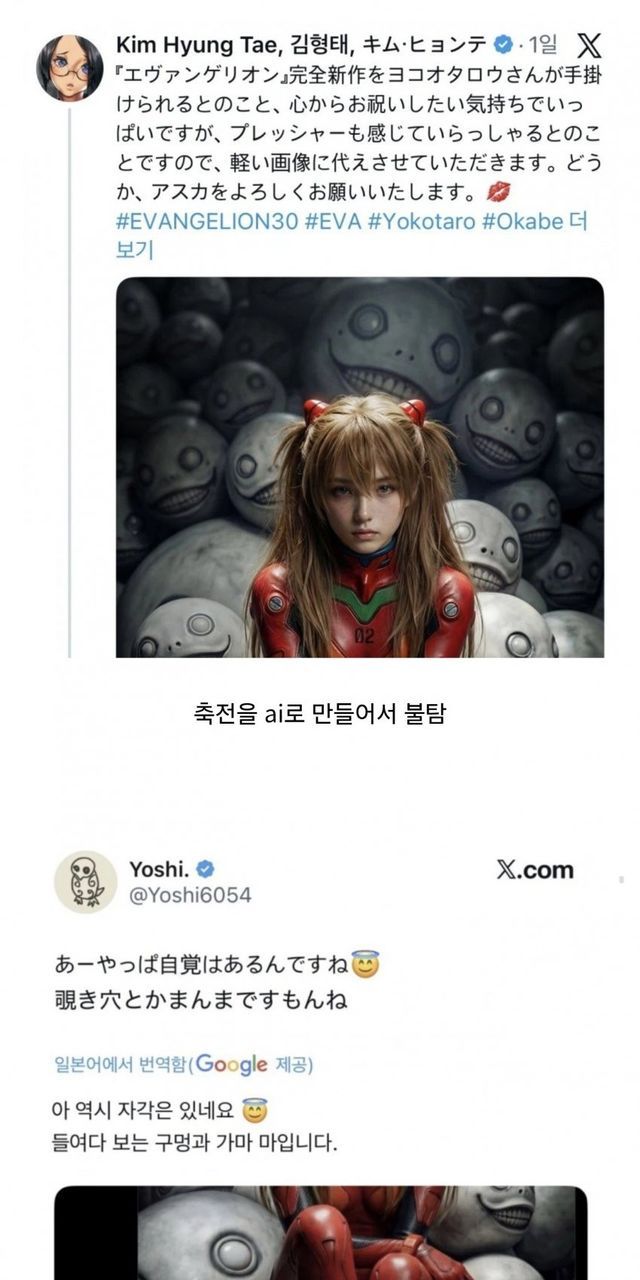640x1280 pixels.
Task: Open the Kim Hyung Tae display name
Action: (302, 45)
